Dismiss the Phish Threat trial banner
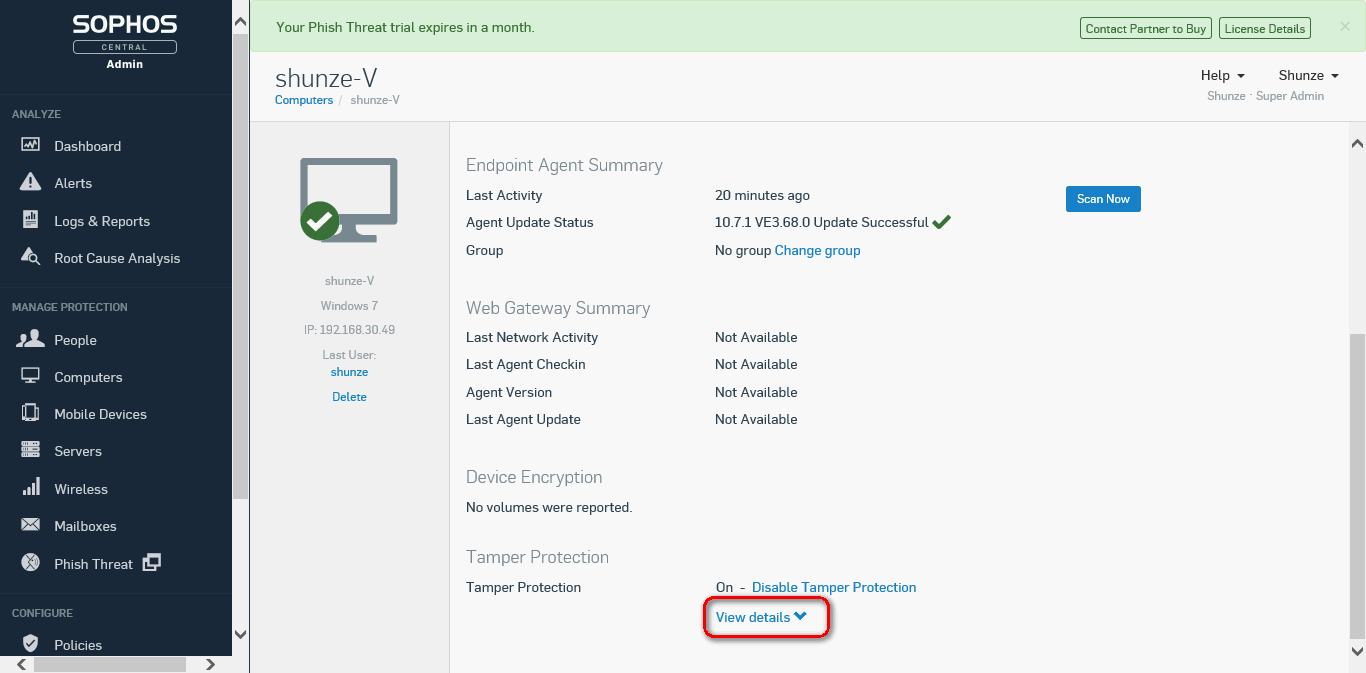Viewport: 1366px width, 673px height. [x=1345, y=27]
